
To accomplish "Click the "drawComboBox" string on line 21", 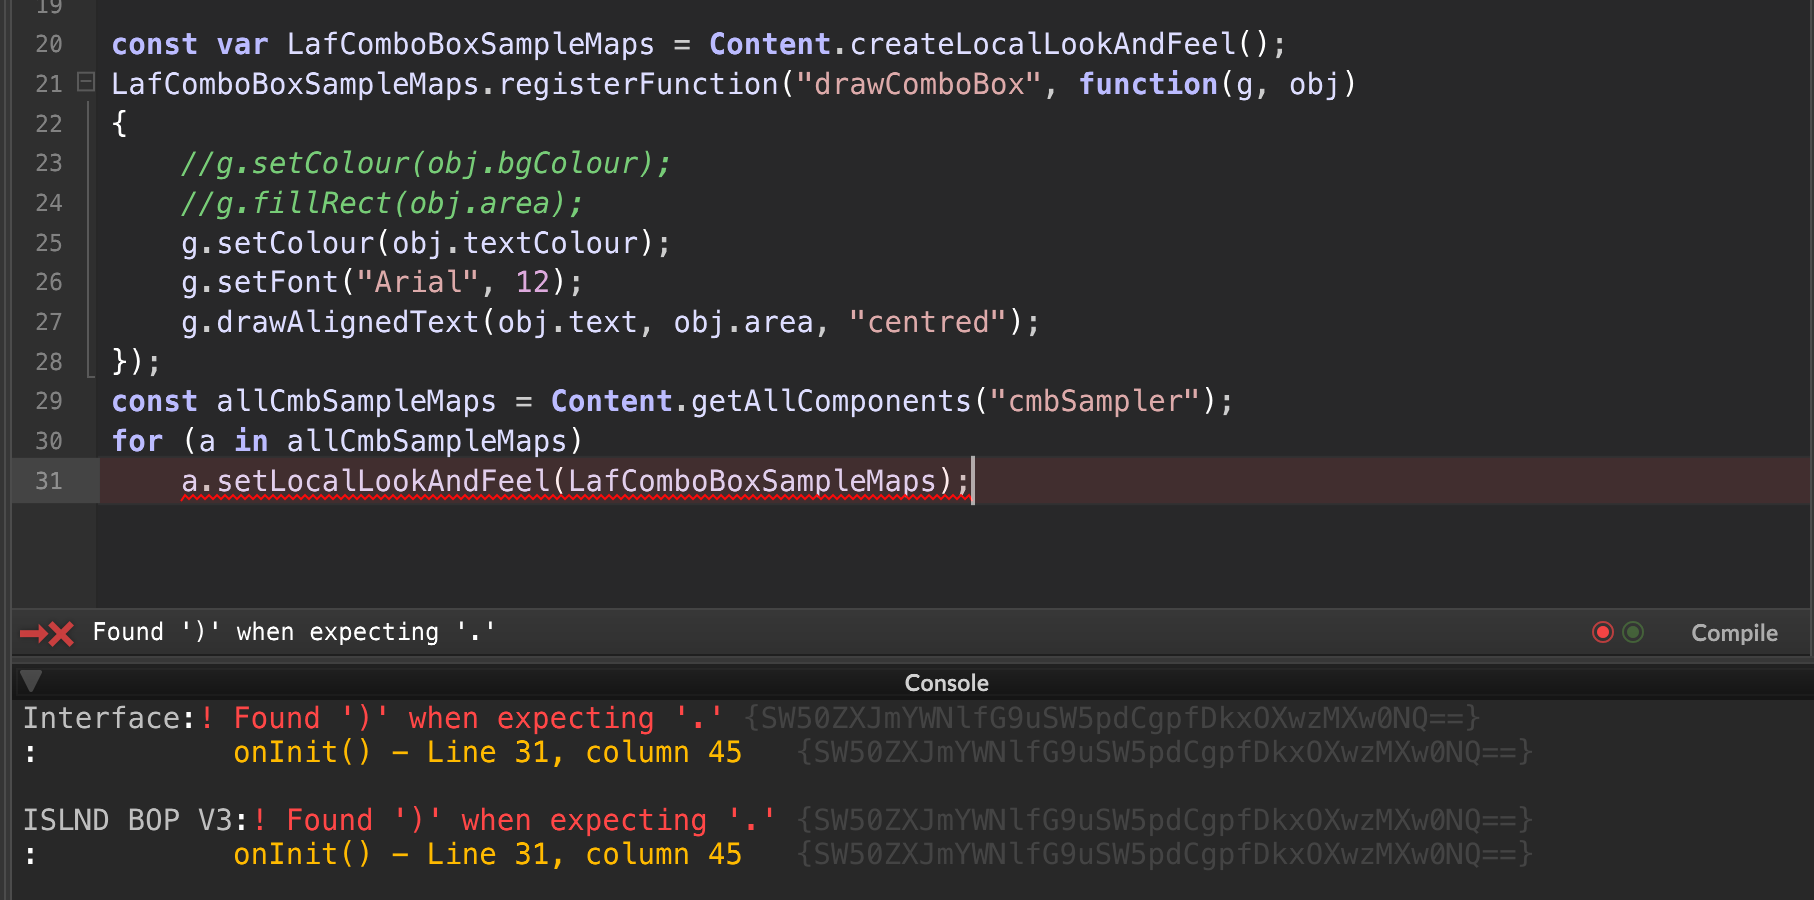I will pyautogui.click(x=919, y=84).
